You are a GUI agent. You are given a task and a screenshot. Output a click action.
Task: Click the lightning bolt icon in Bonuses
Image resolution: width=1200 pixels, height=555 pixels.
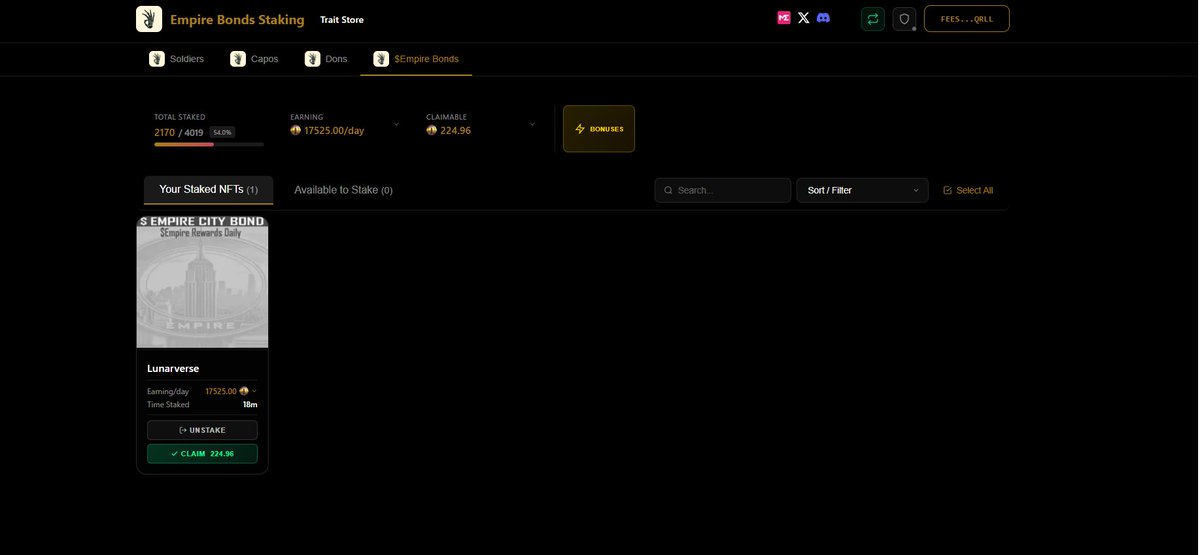[580, 129]
